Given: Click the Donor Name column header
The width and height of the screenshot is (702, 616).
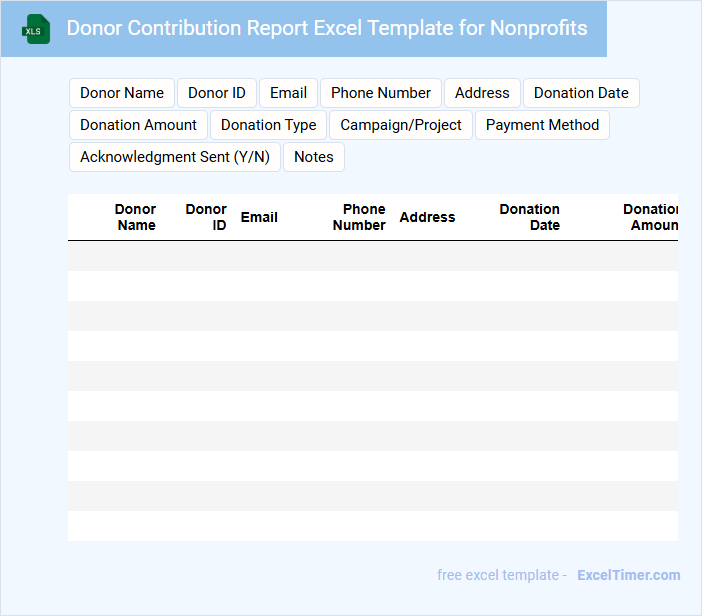Looking at the screenshot, I should 136,217.
